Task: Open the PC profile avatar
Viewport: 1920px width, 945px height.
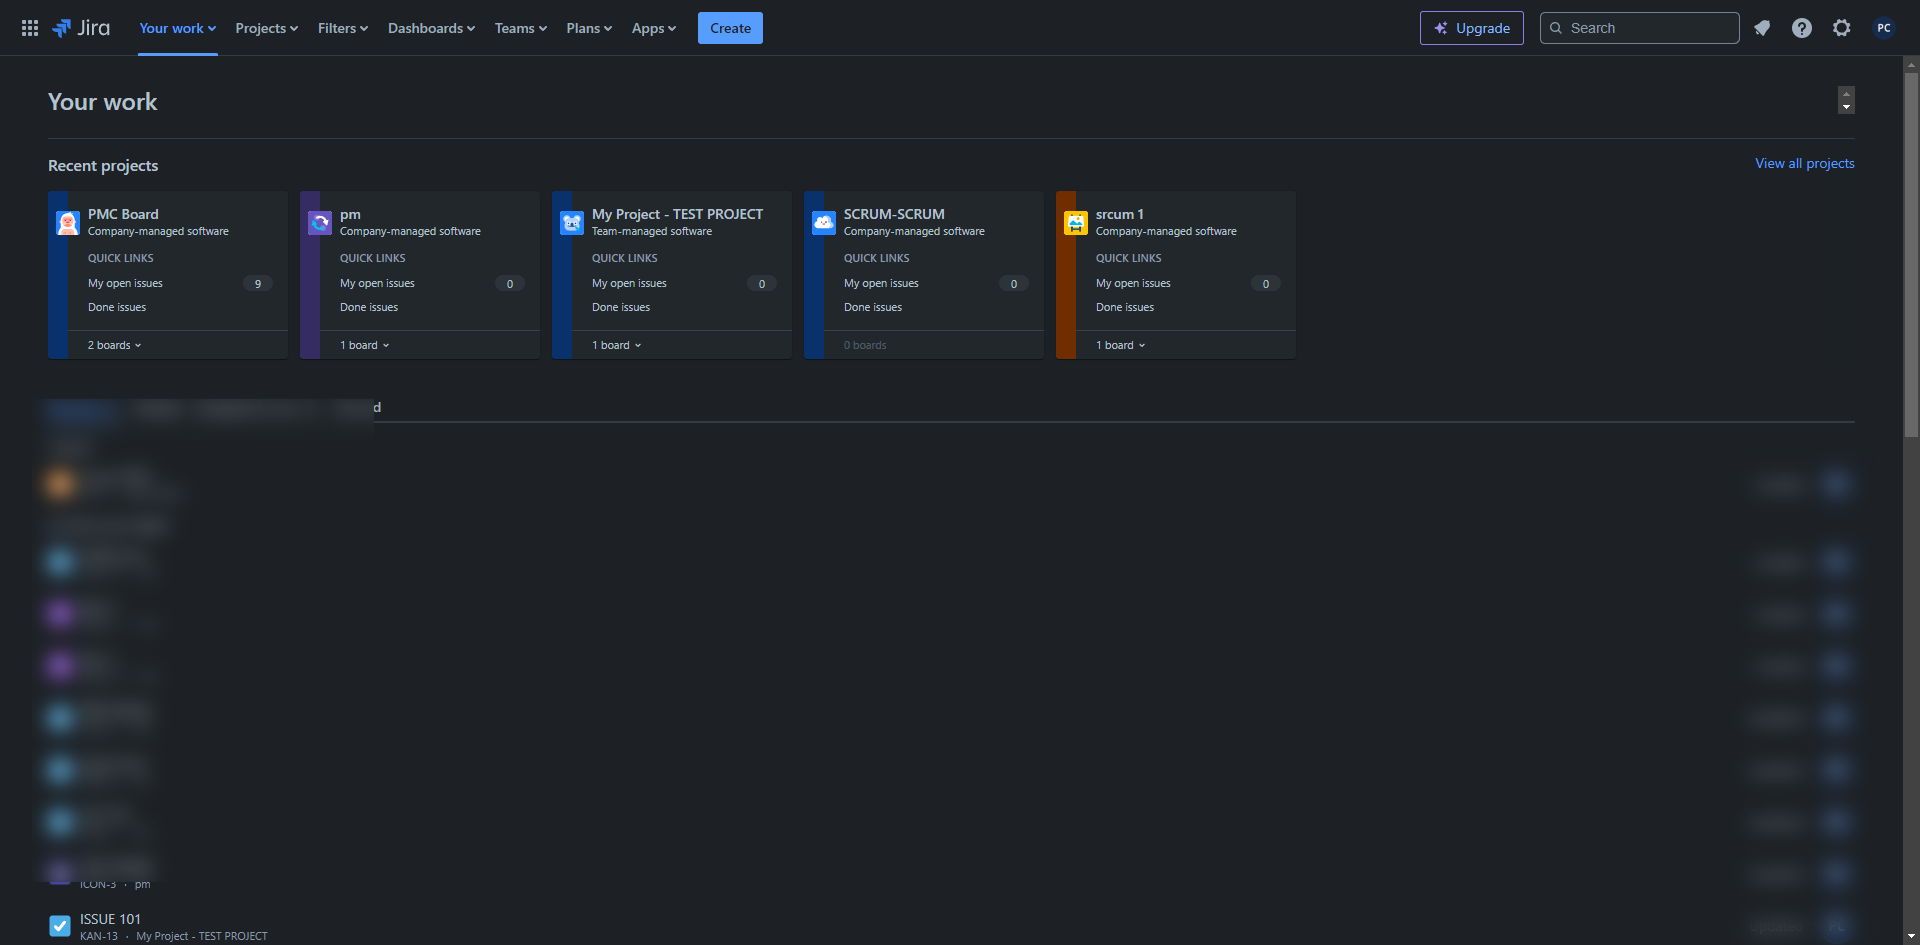Action: 1884,28
